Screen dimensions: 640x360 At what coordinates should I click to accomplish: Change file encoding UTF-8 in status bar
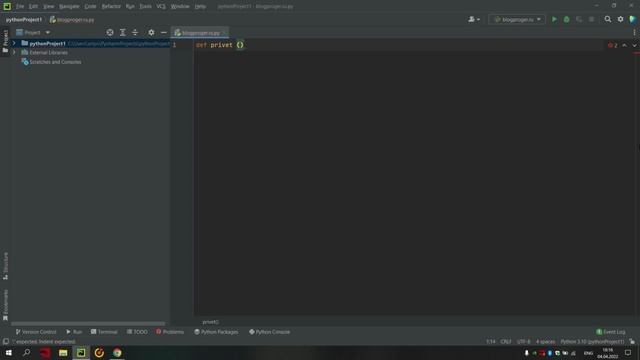tap(524, 342)
